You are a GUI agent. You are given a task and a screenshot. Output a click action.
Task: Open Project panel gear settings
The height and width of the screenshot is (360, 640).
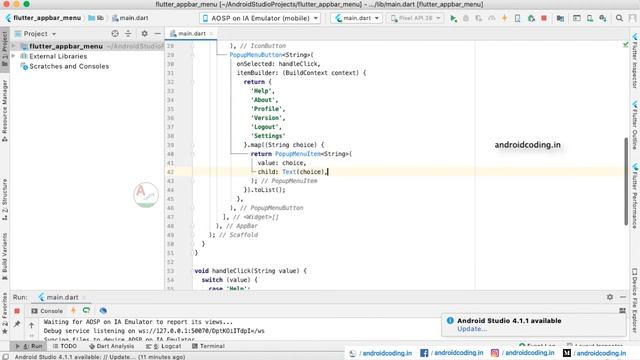144,33
